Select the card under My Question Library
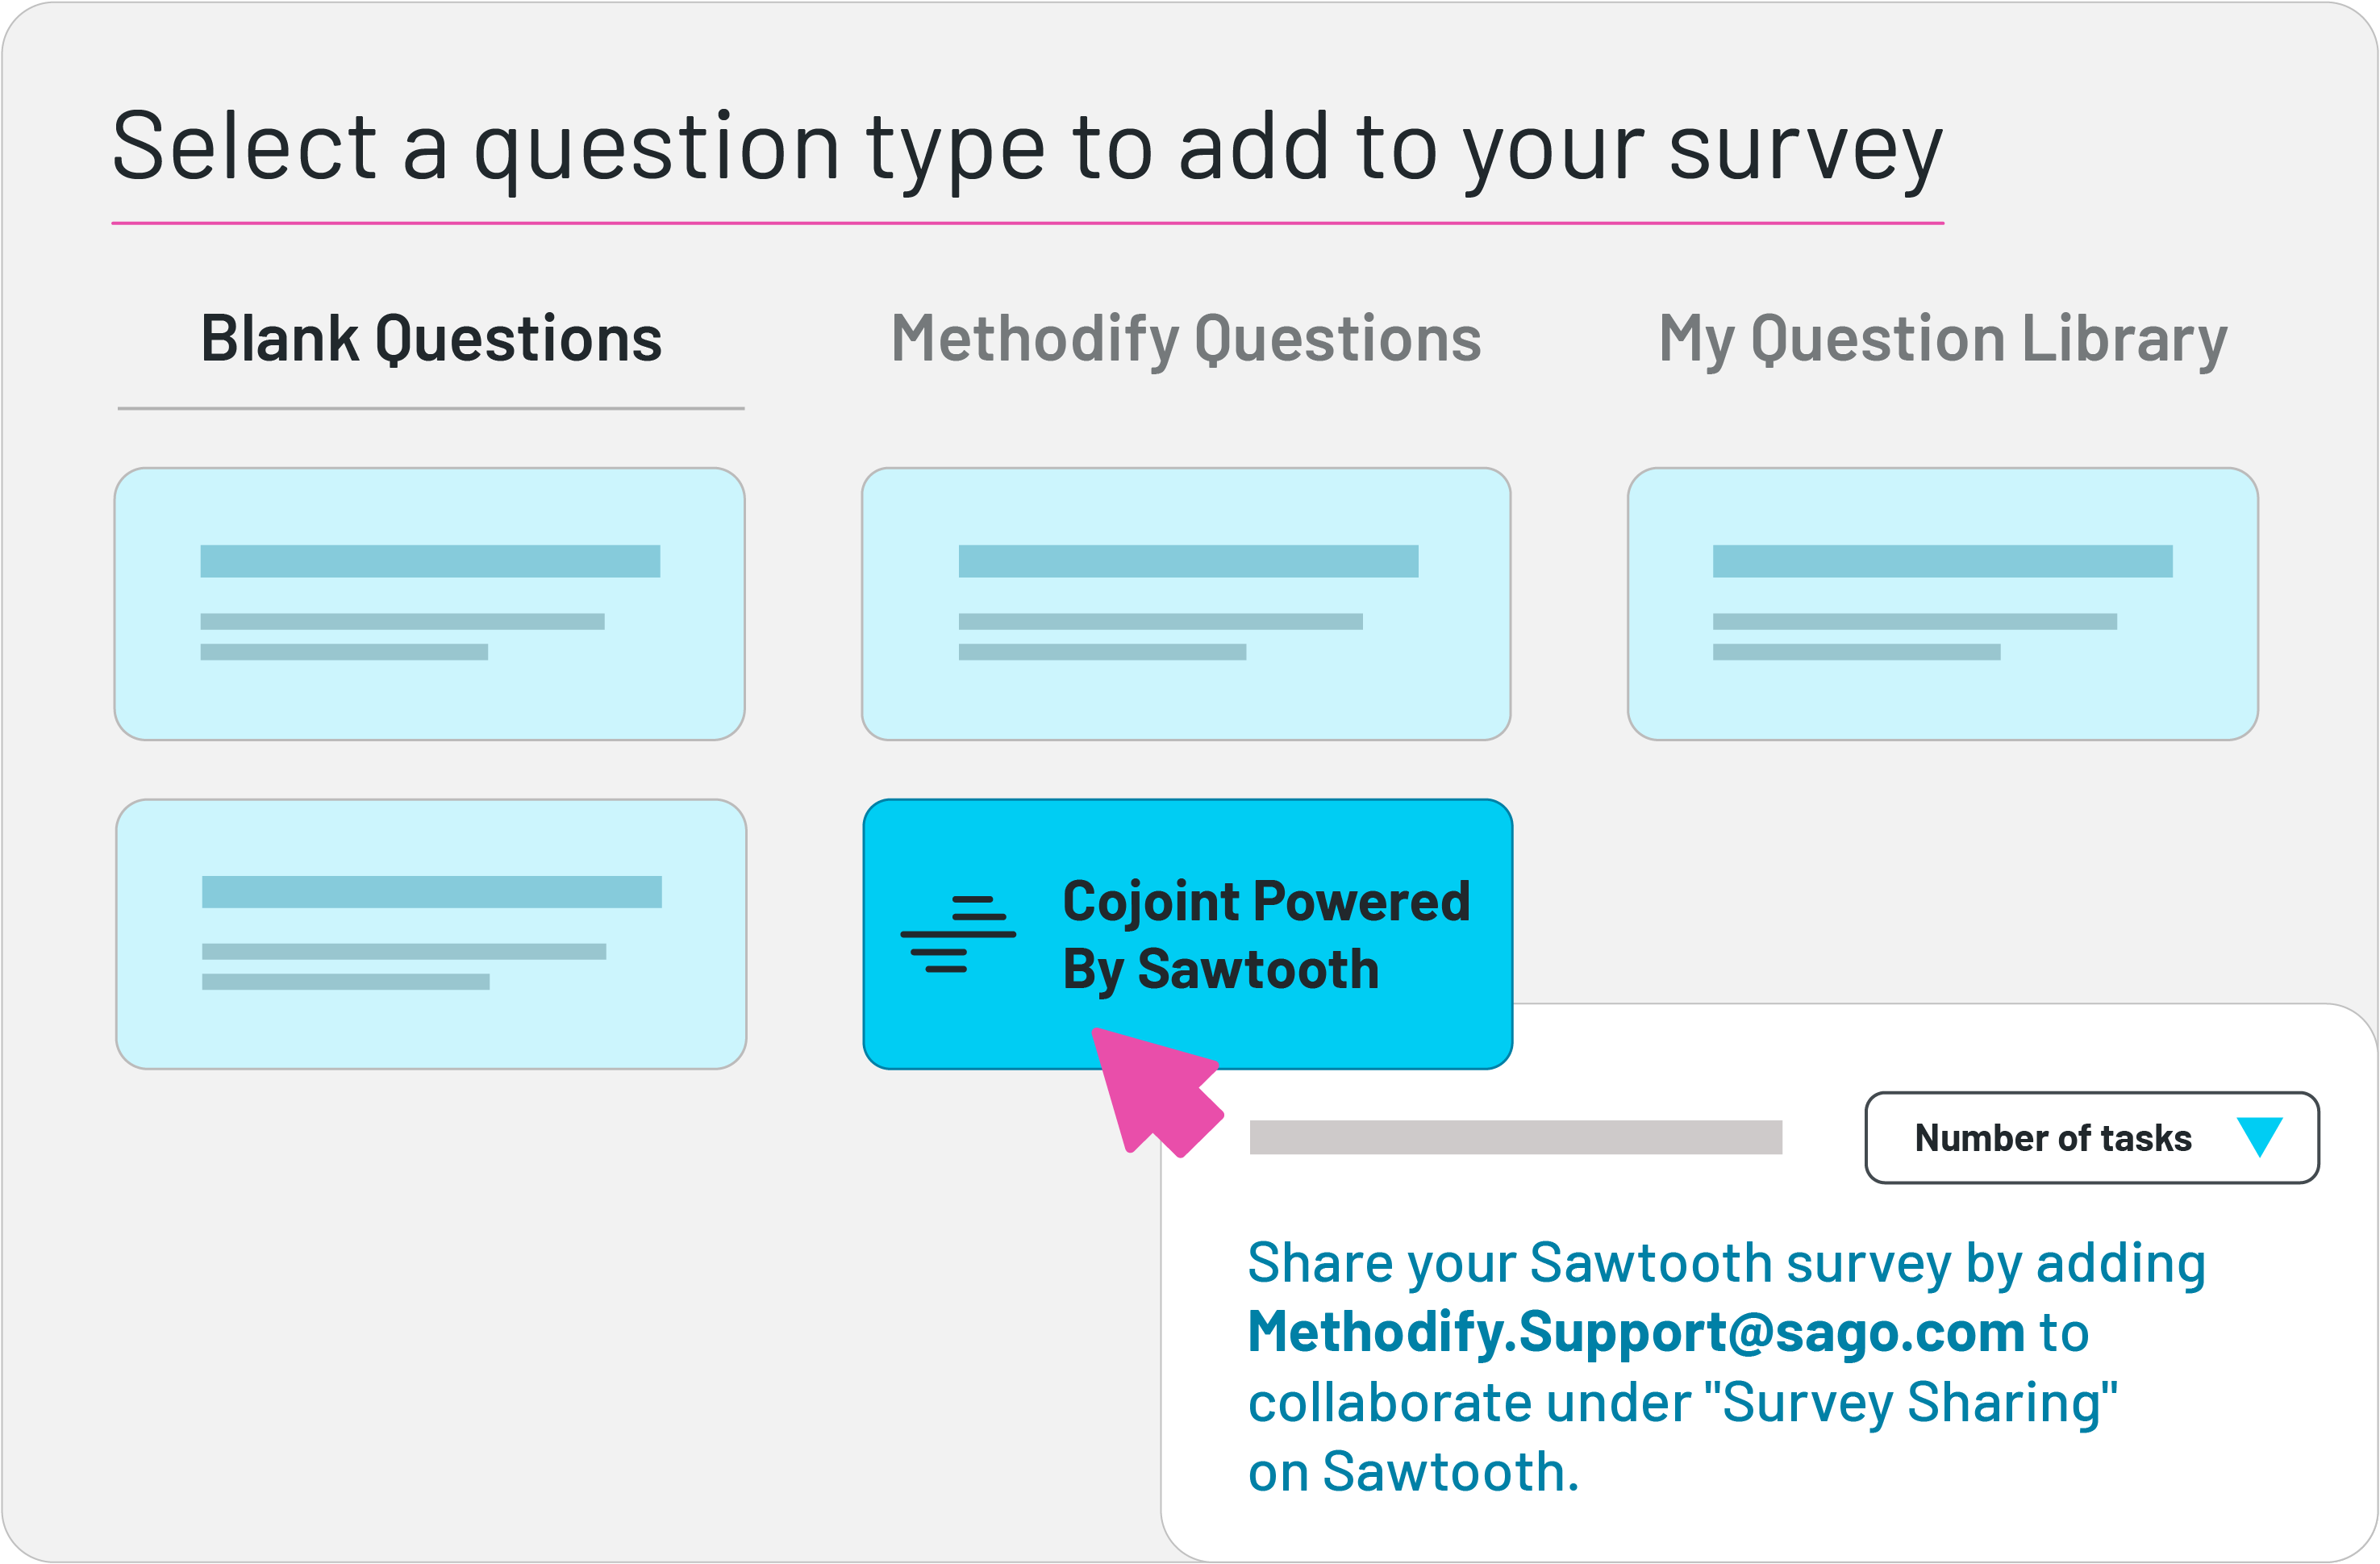 pos(1942,604)
